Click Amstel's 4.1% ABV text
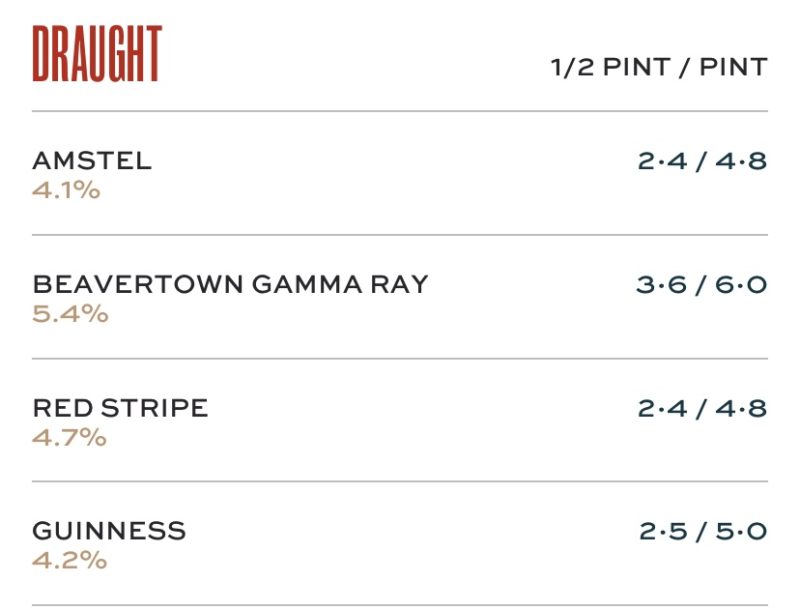The image size is (800, 610). click(66, 190)
